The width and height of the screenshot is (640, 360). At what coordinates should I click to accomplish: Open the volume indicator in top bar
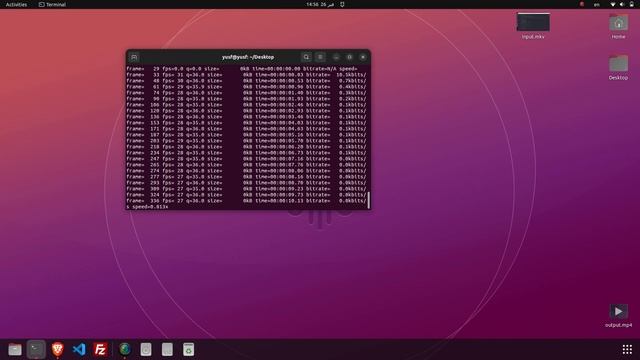pos(622,4)
